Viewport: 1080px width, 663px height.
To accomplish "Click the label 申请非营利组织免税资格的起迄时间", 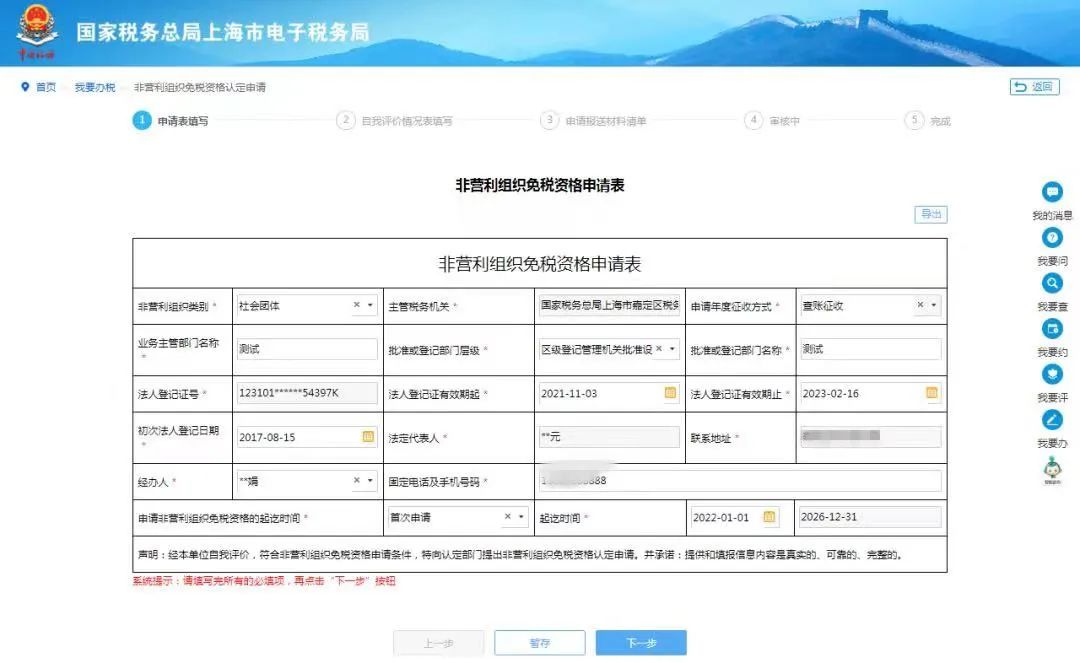I will point(219,518).
